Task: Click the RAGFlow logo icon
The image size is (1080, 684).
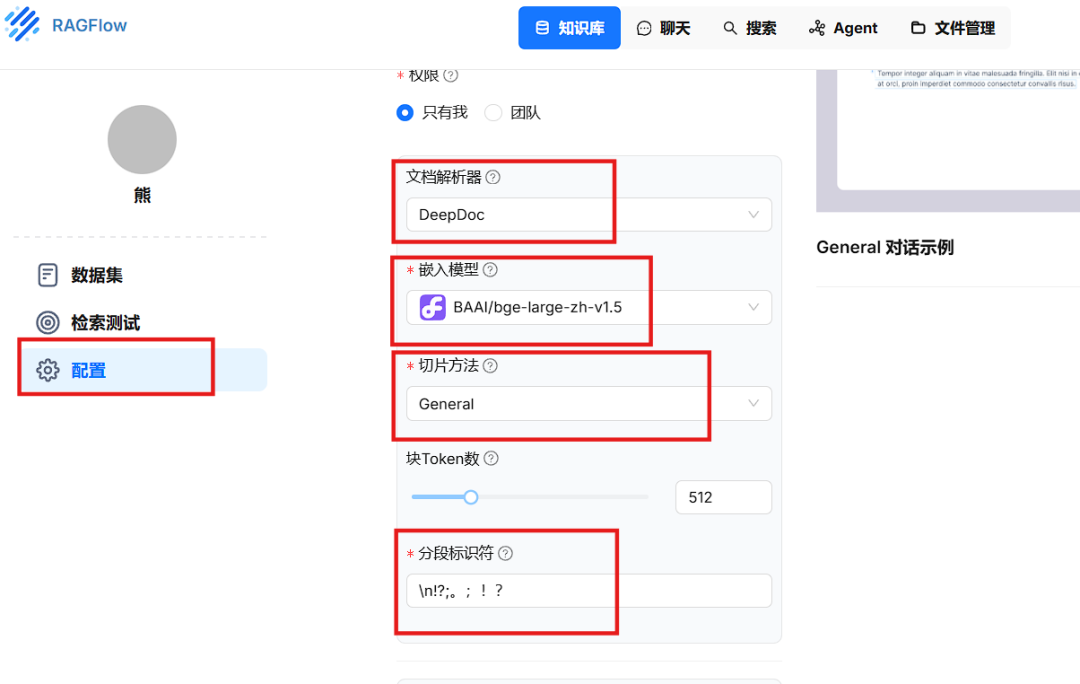Action: (22, 23)
